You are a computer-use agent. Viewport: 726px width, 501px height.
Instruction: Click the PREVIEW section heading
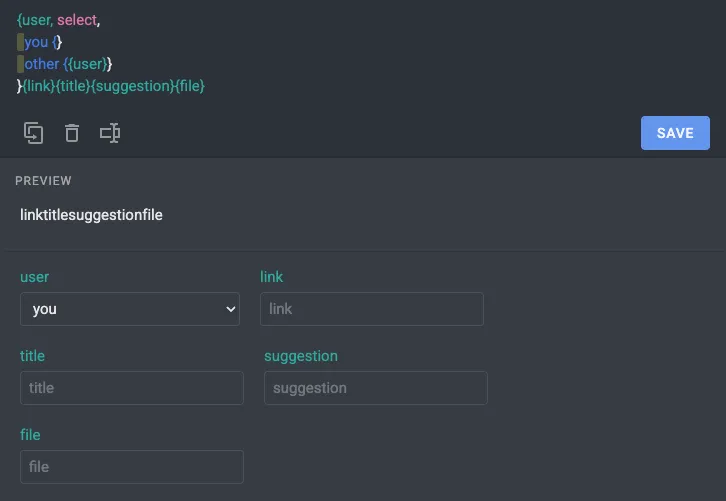tap(43, 181)
